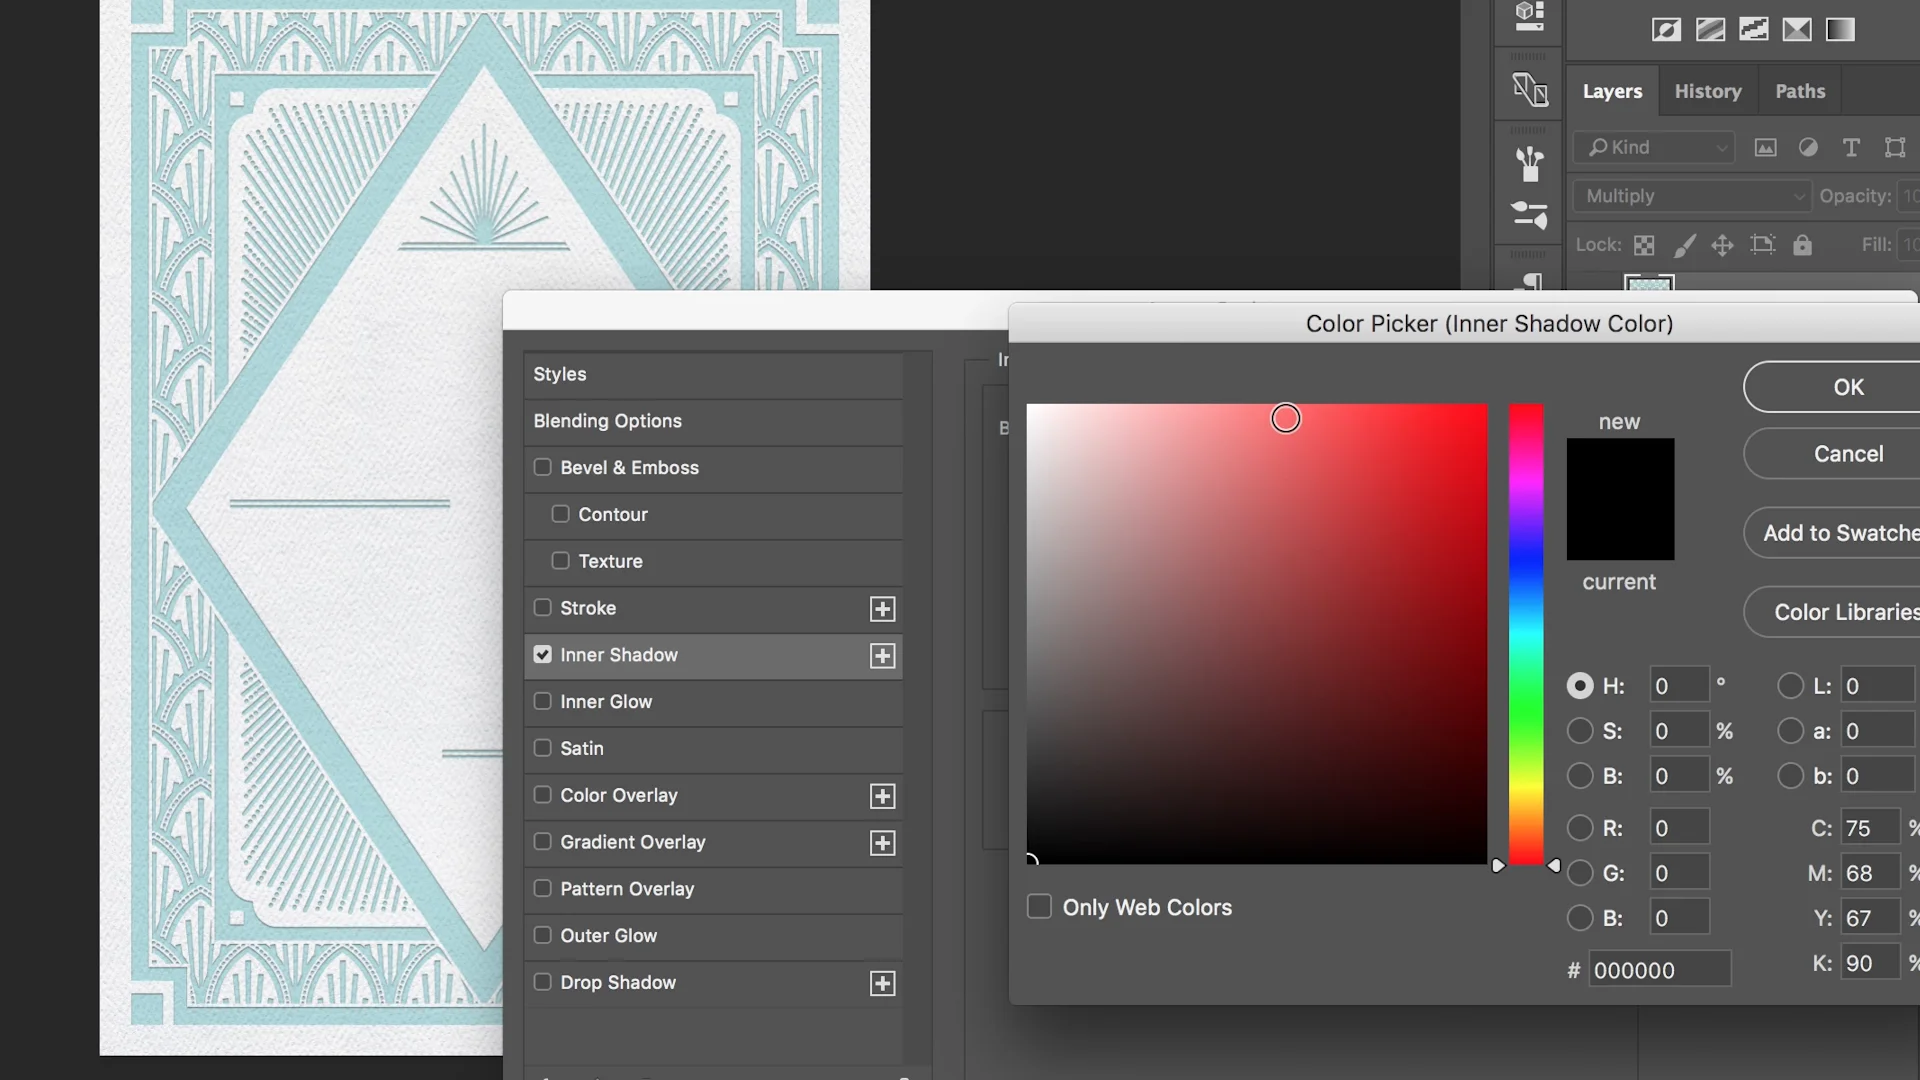Viewport: 1920px width, 1080px height.
Task: Switch to the History tab
Action: click(1707, 91)
